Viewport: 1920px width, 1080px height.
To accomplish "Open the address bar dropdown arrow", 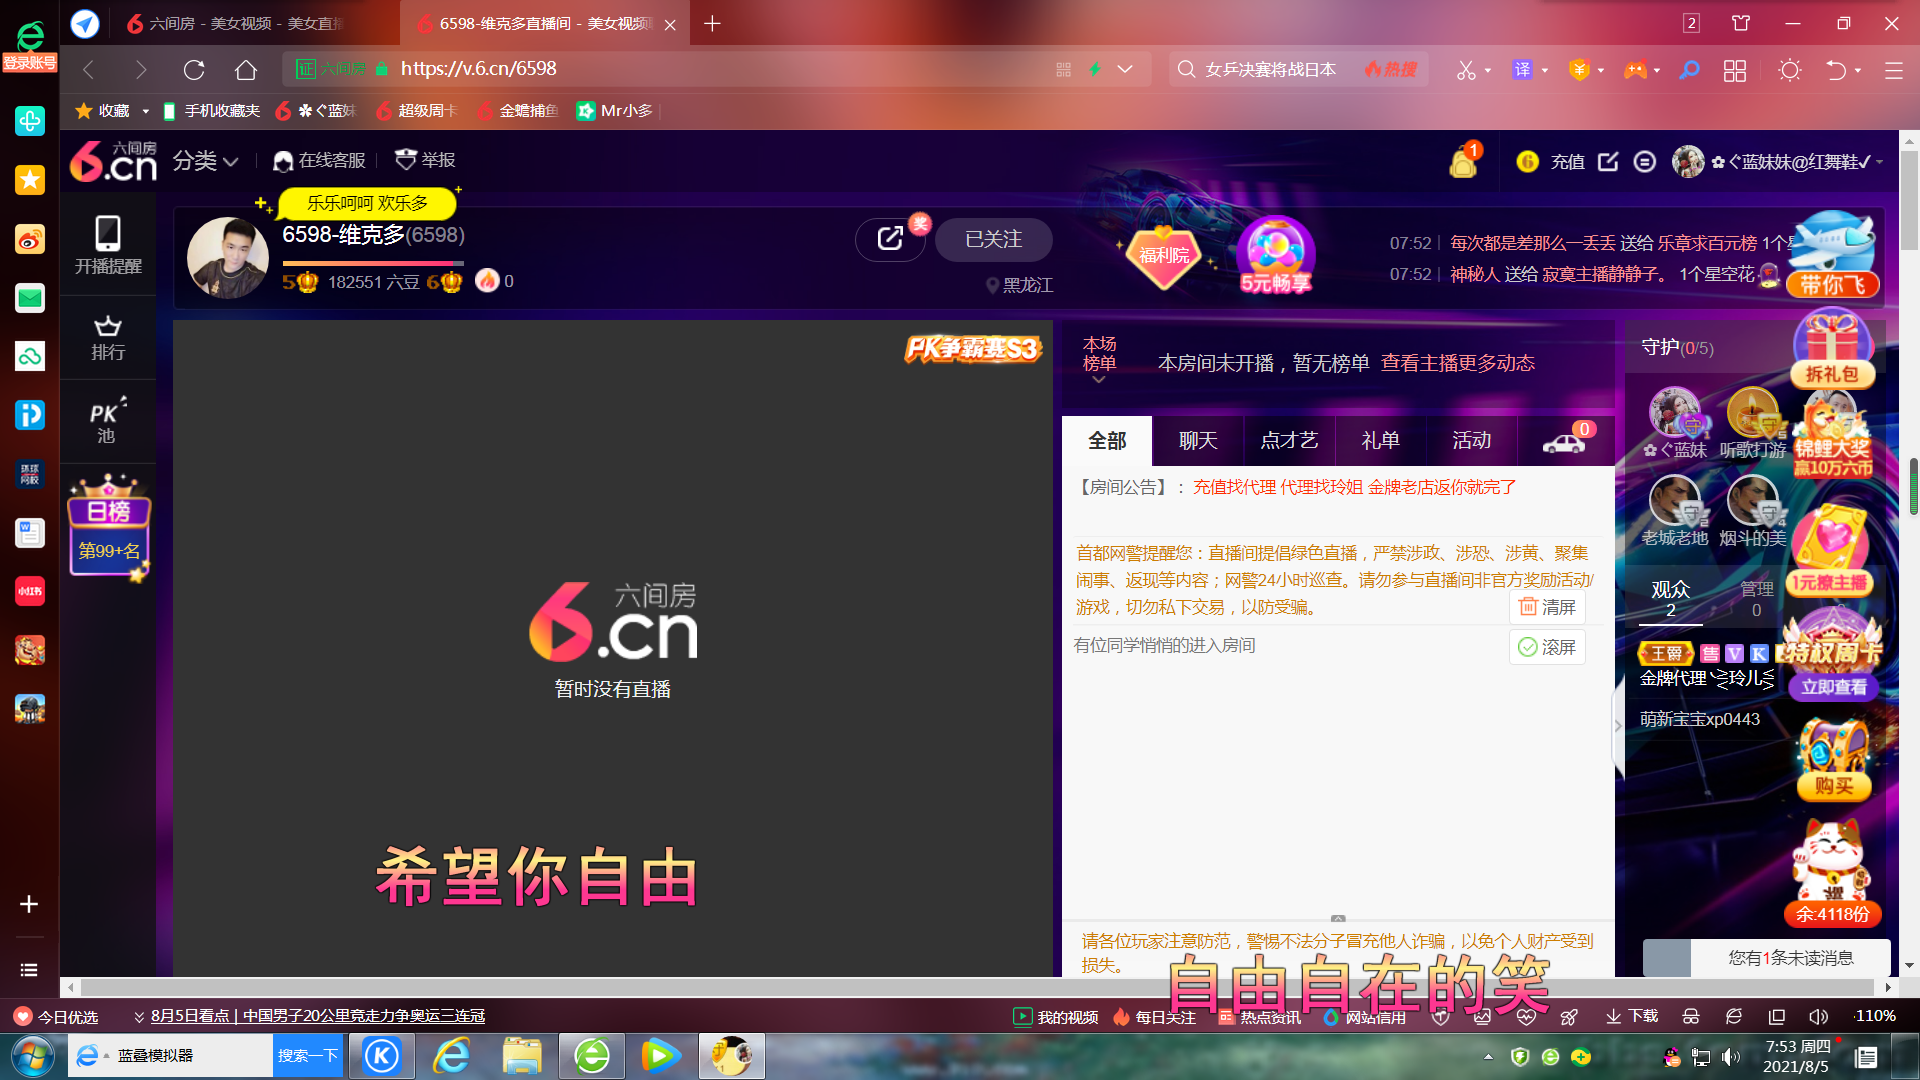I will [1125, 69].
